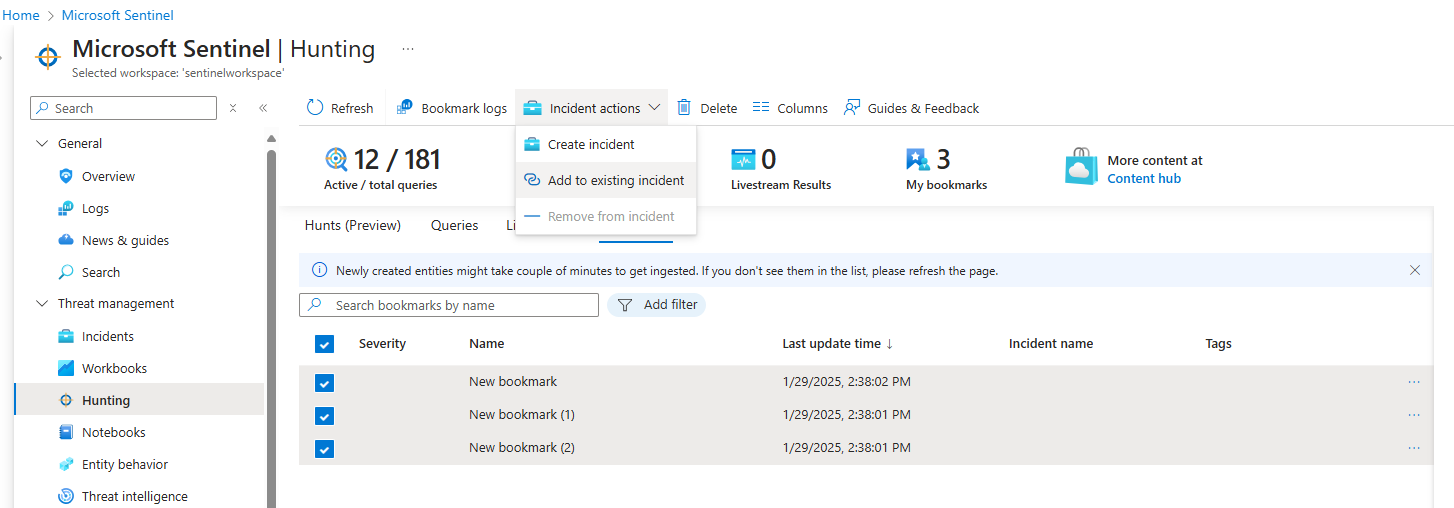1454x508 pixels.
Task: Choose 'Create incident' from the menu
Action: pos(590,144)
